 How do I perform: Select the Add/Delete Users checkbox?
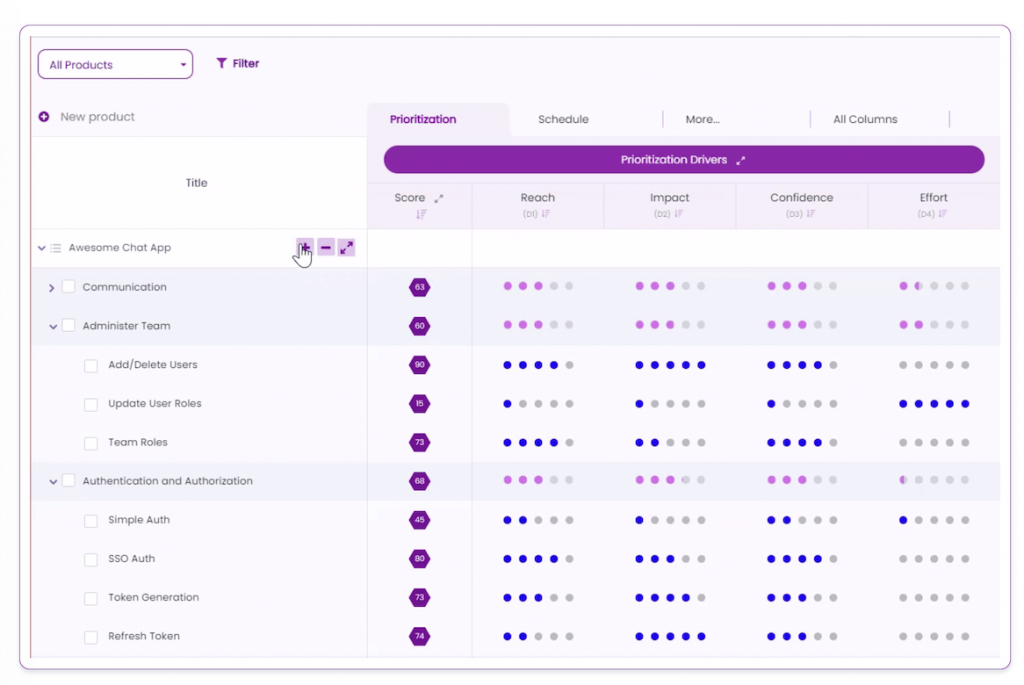[90, 365]
